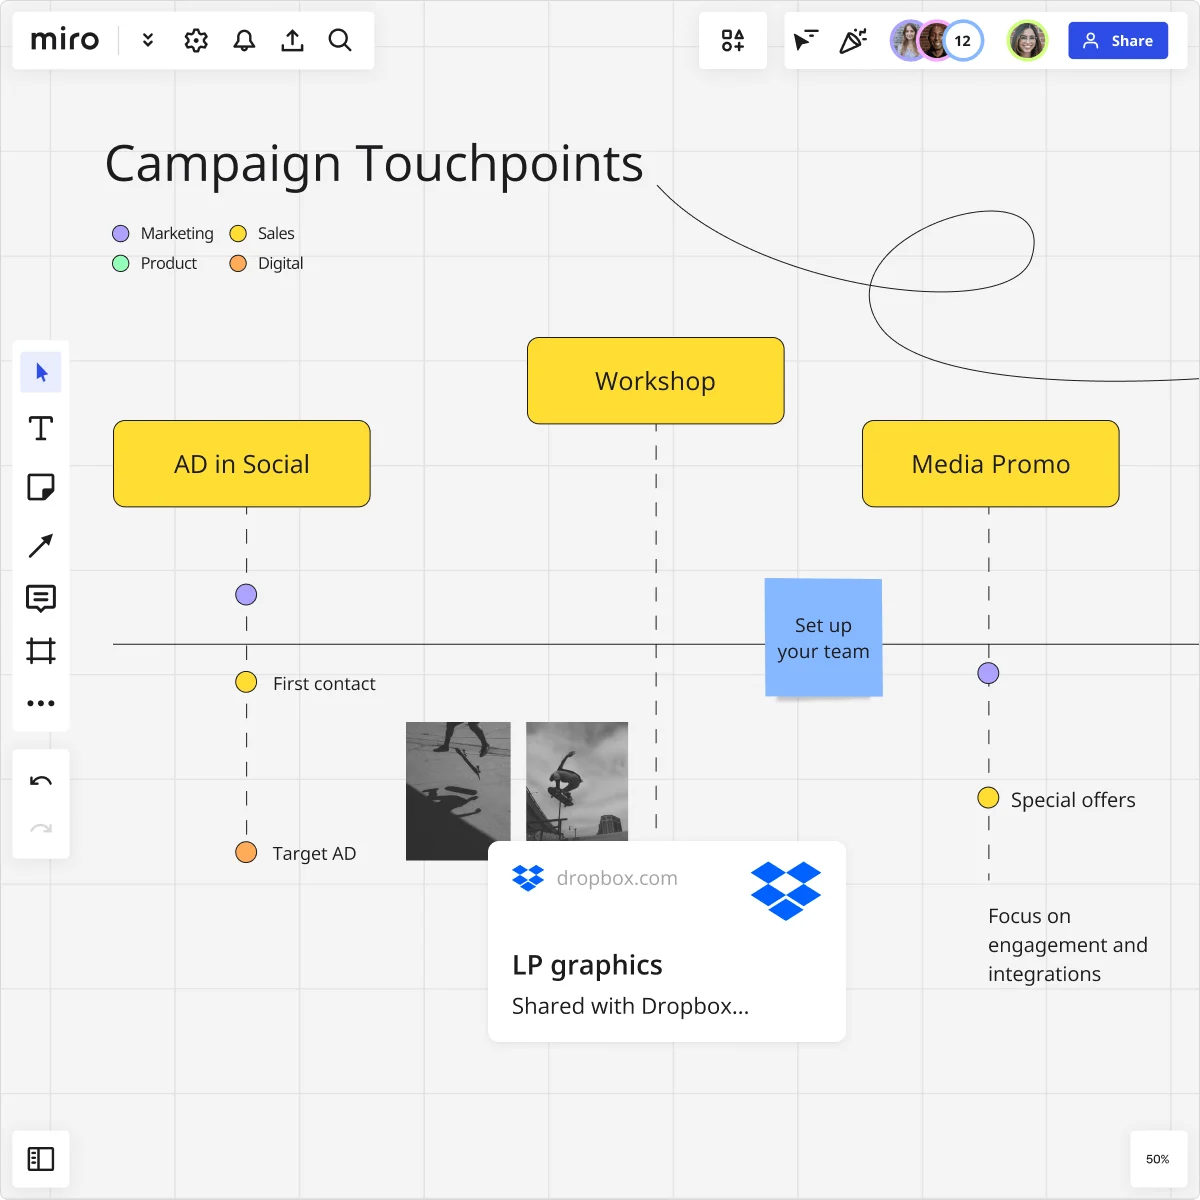
Task: Open board settings gear
Action: pyautogui.click(x=196, y=40)
